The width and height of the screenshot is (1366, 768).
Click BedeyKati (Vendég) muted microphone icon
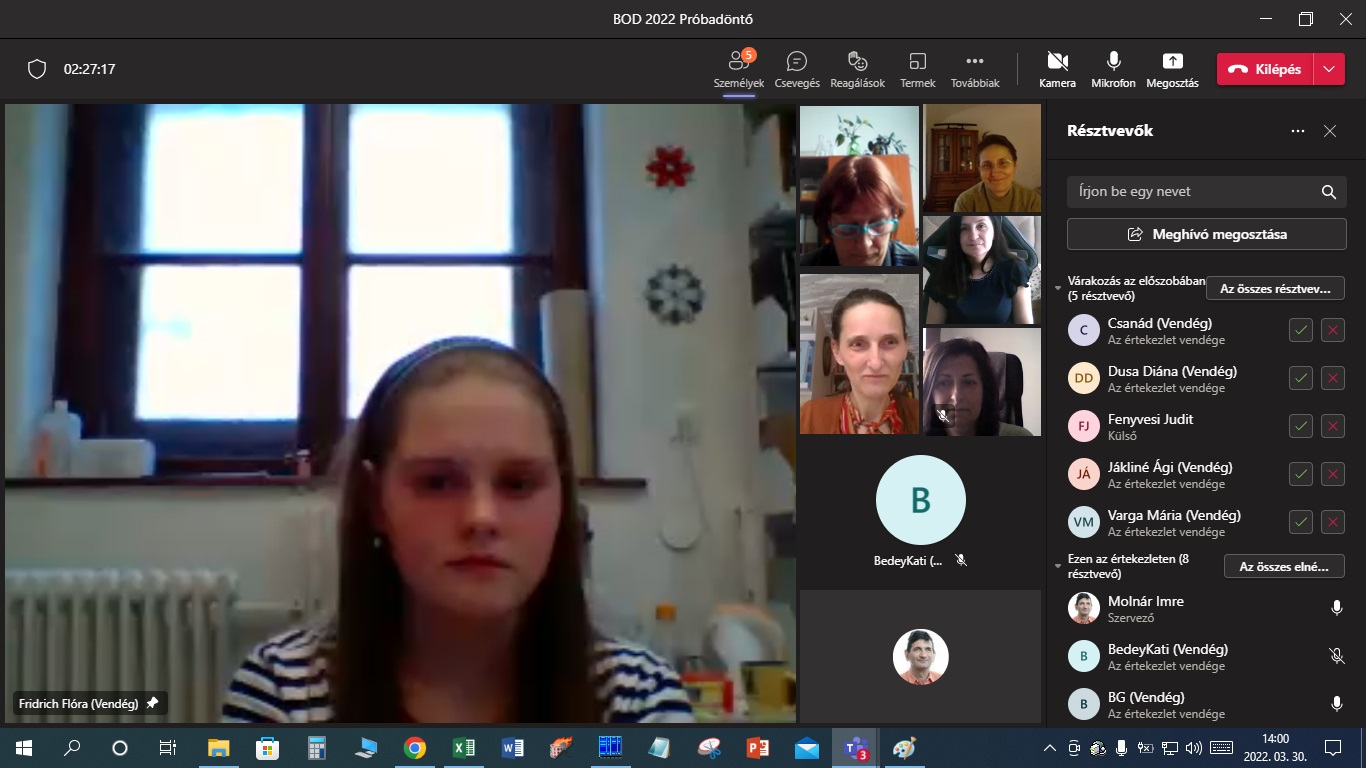[x=1337, y=656]
